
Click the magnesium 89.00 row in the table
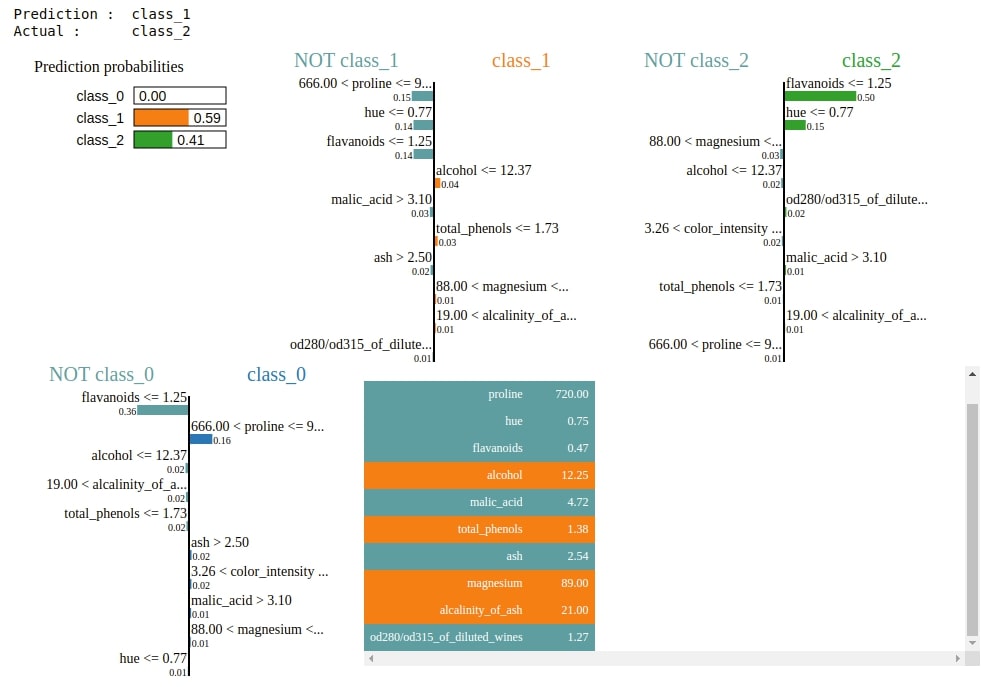(x=478, y=583)
